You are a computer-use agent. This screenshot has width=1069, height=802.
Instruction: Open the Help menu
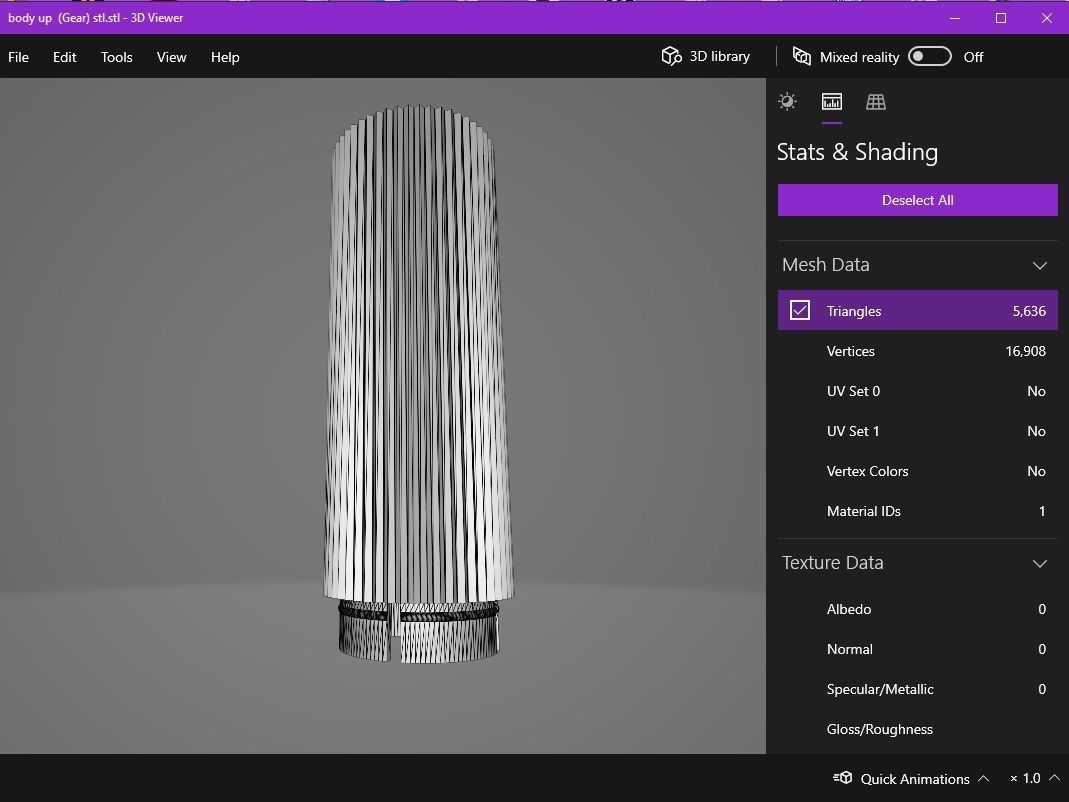pyautogui.click(x=225, y=57)
